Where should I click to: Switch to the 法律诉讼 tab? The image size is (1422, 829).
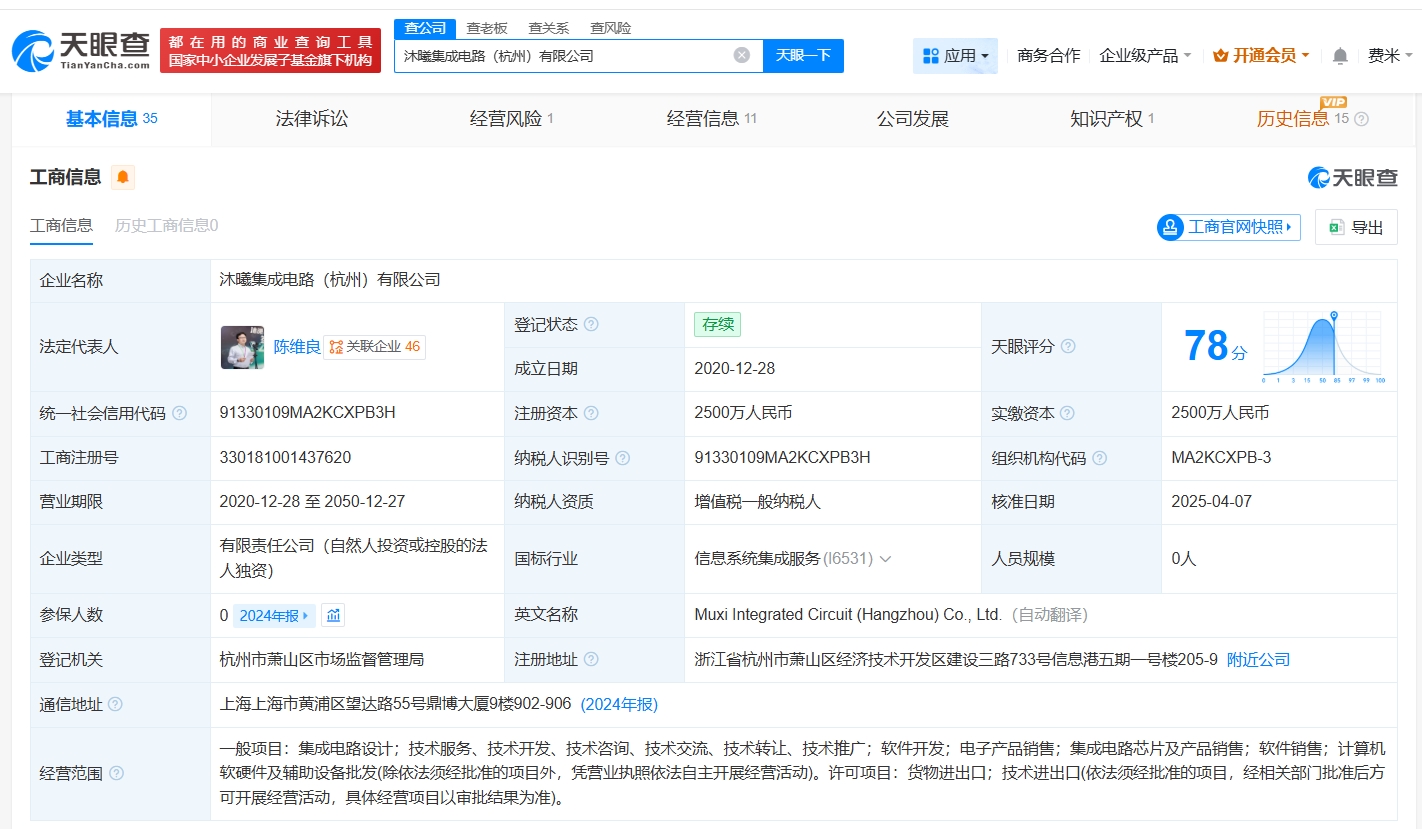tap(312, 119)
